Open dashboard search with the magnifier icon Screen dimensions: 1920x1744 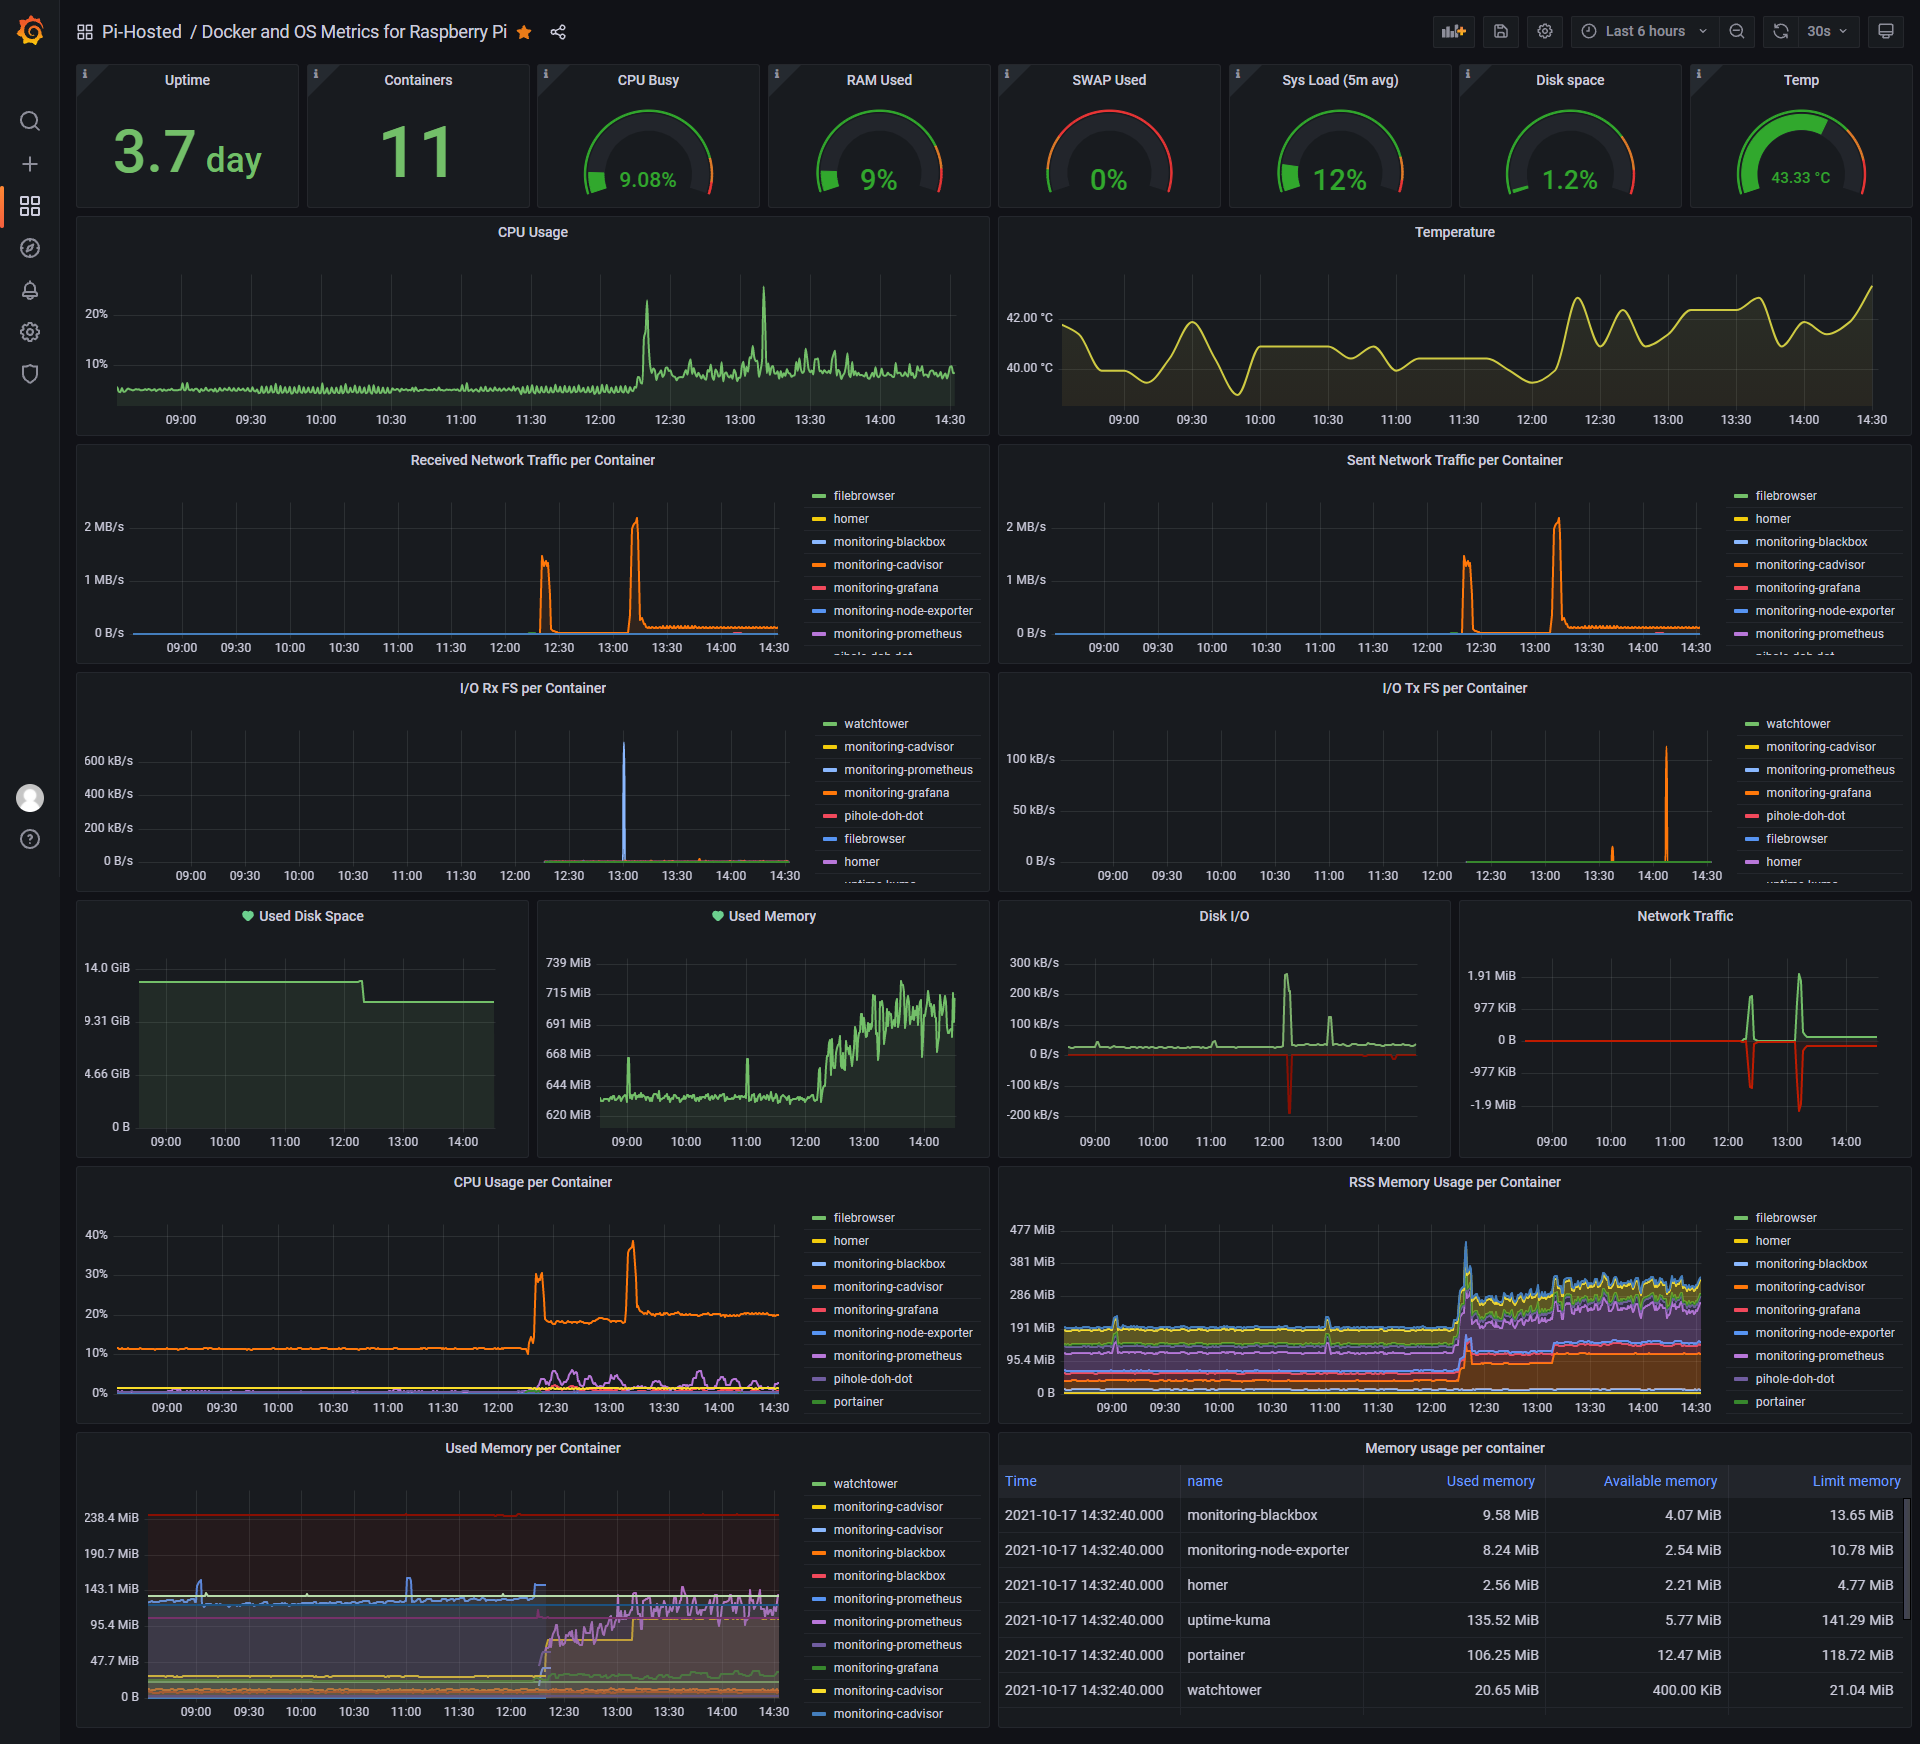tap(30, 121)
